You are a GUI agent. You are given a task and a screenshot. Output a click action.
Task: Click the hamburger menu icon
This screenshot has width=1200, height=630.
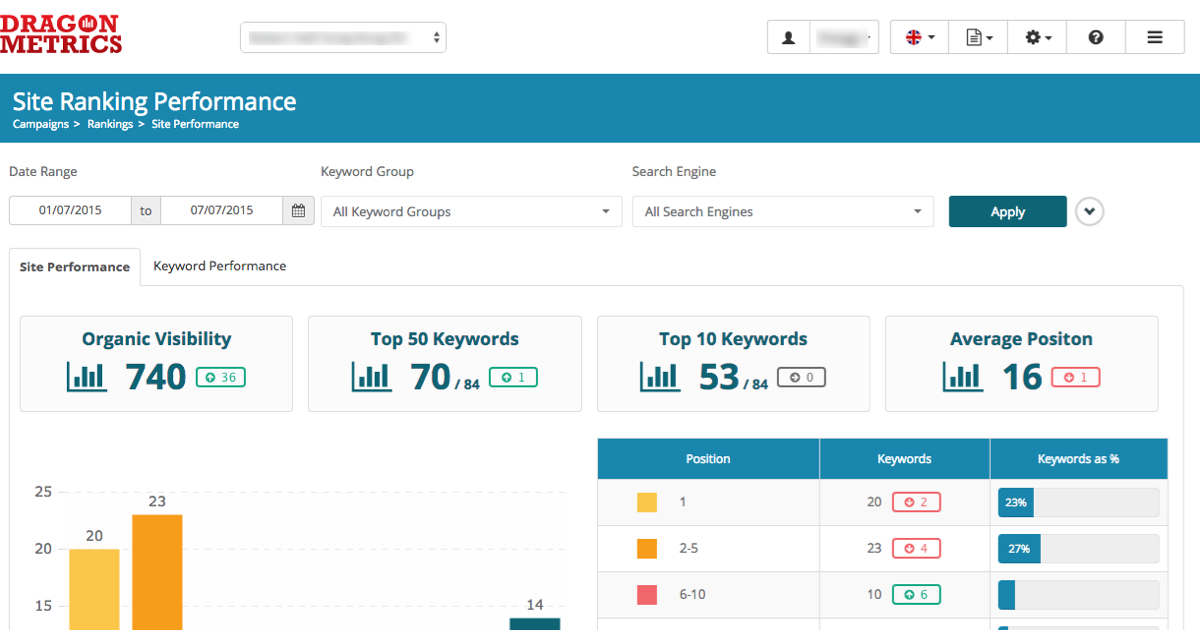click(x=1155, y=37)
